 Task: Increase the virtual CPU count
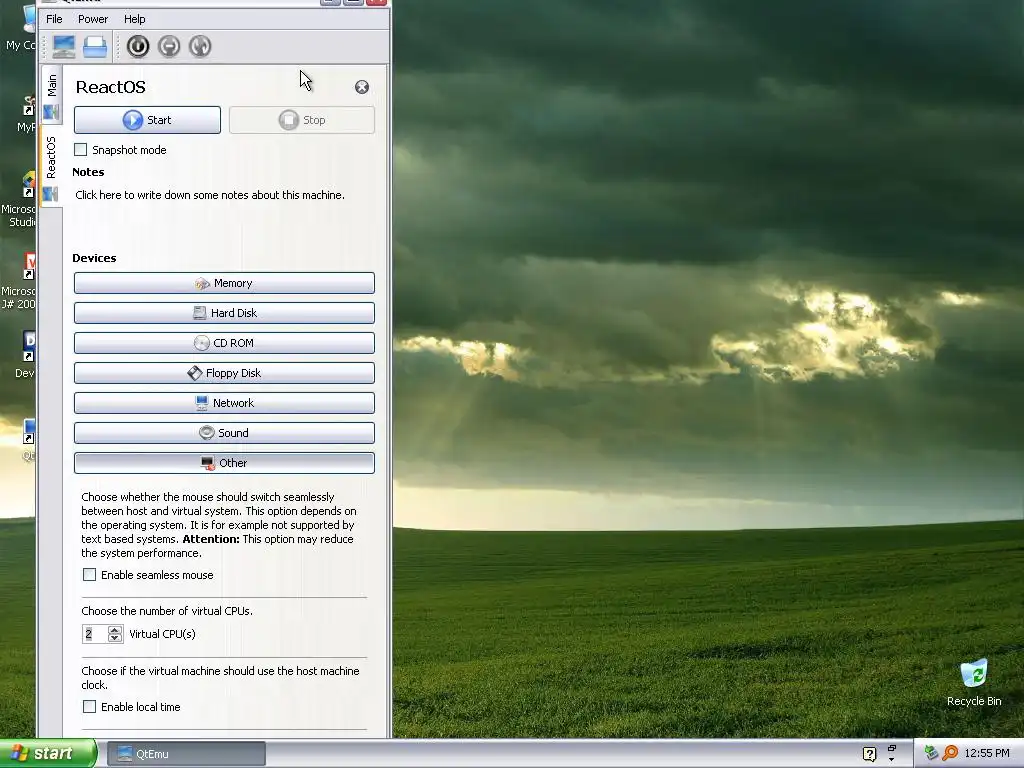(x=115, y=630)
